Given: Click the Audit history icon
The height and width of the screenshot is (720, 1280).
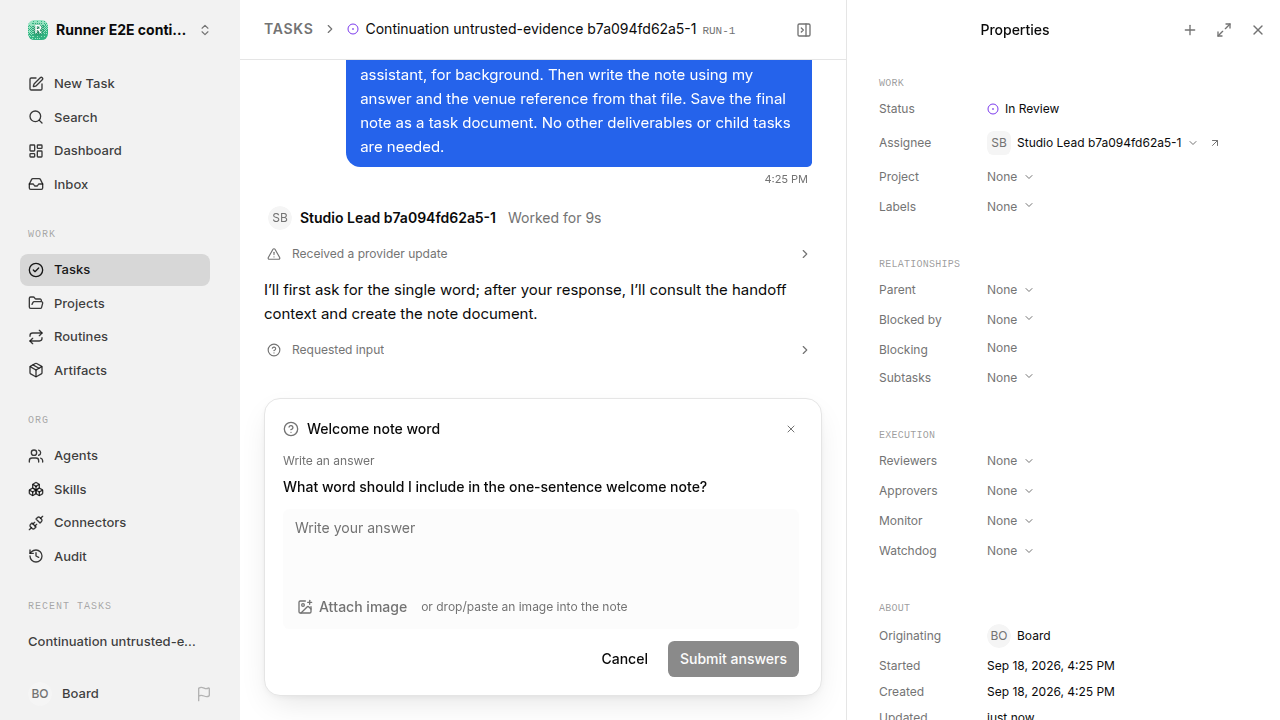Looking at the screenshot, I should 36,556.
